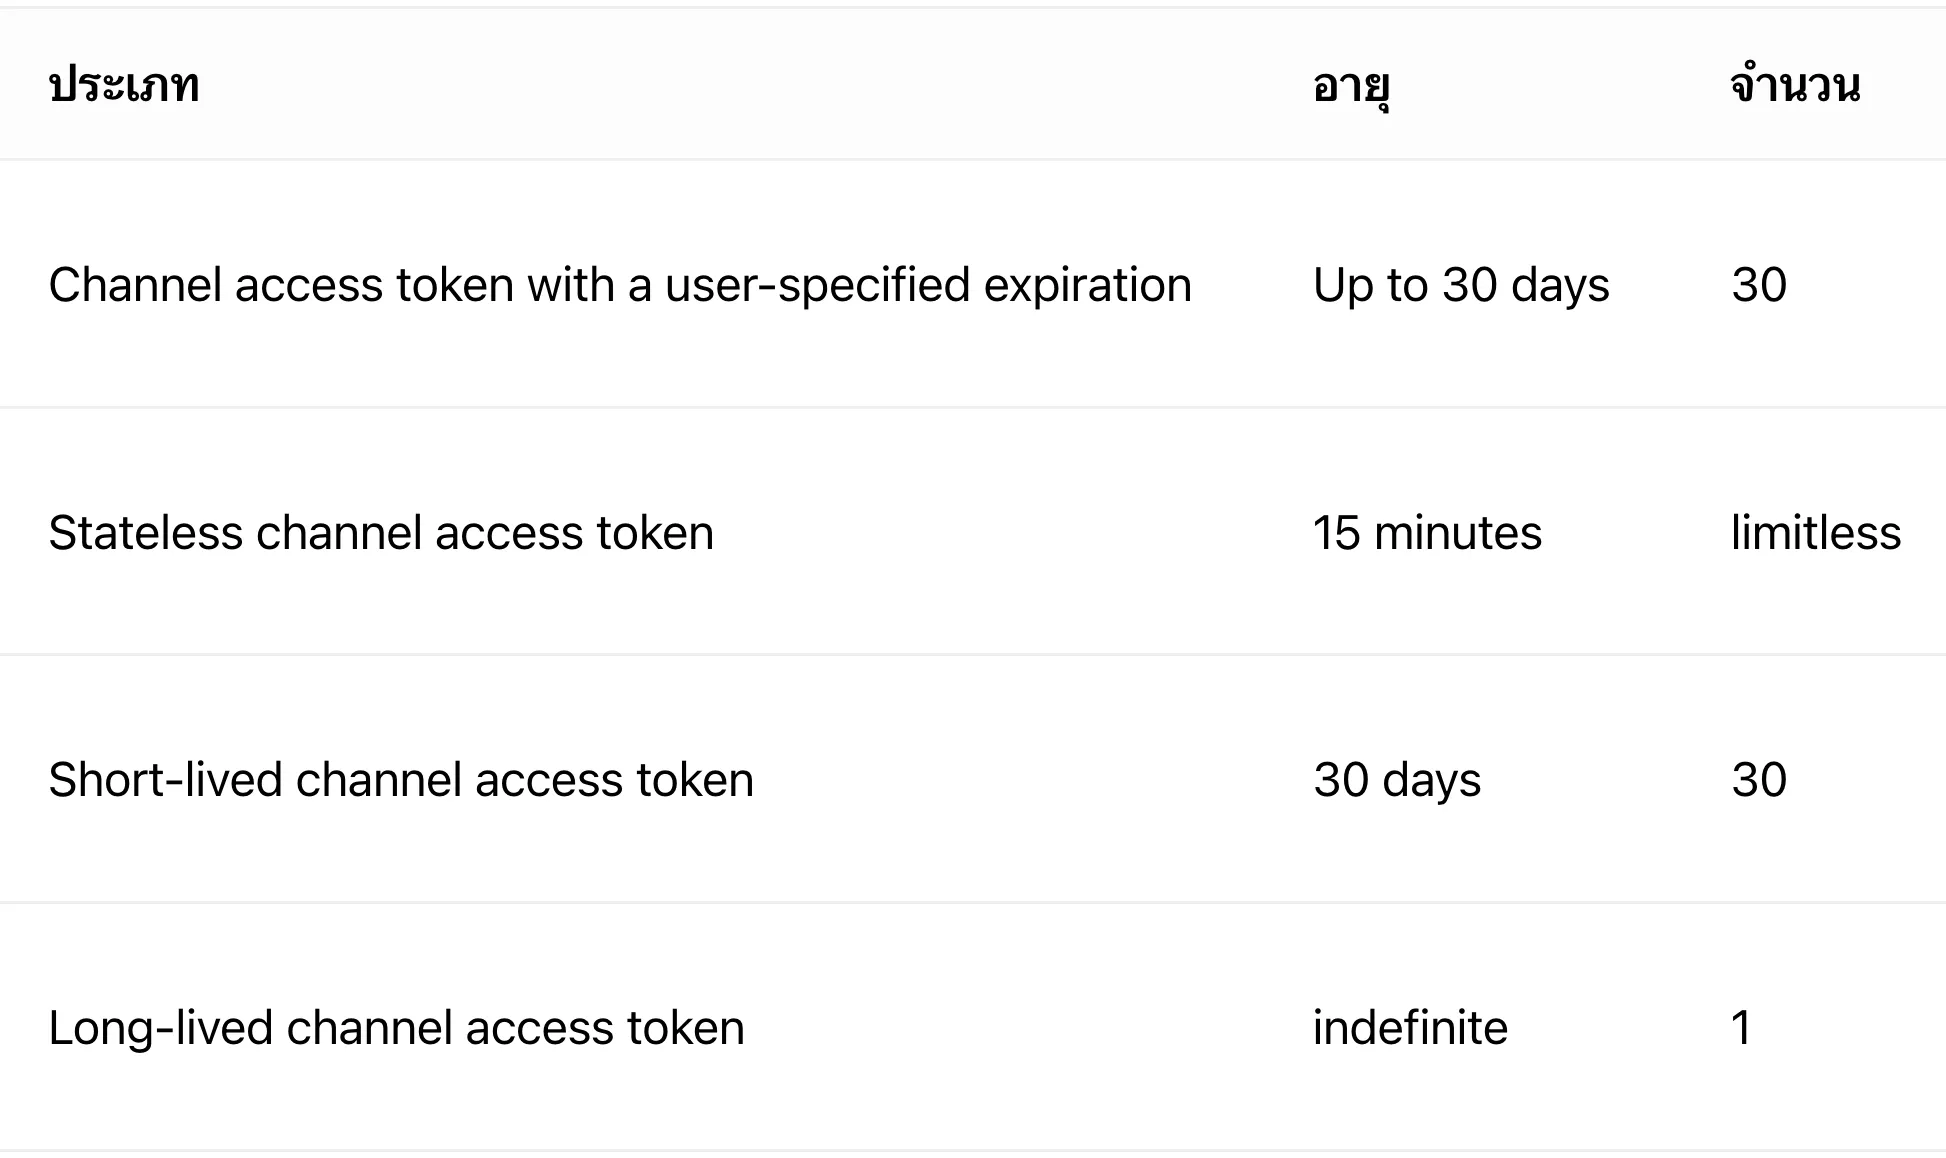Click the ประเภท column header
The height and width of the screenshot is (1158, 1946).
[x=124, y=85]
